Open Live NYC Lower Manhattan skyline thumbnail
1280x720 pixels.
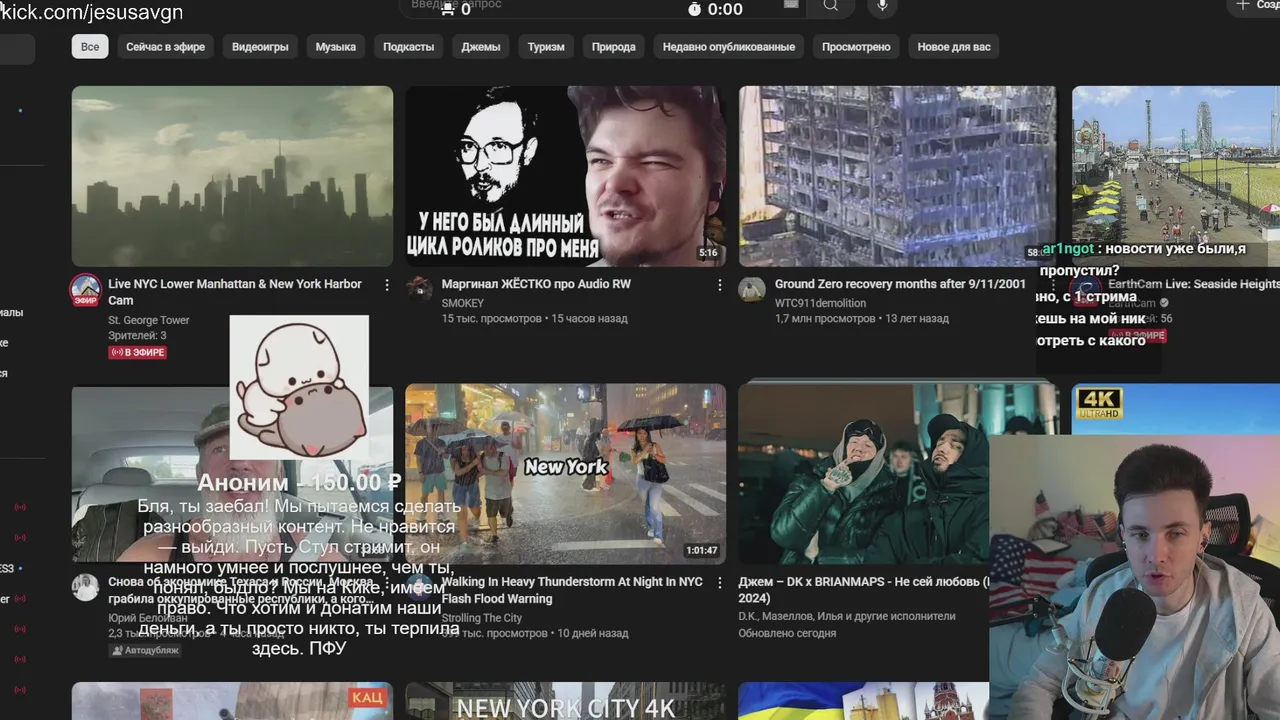tap(232, 176)
